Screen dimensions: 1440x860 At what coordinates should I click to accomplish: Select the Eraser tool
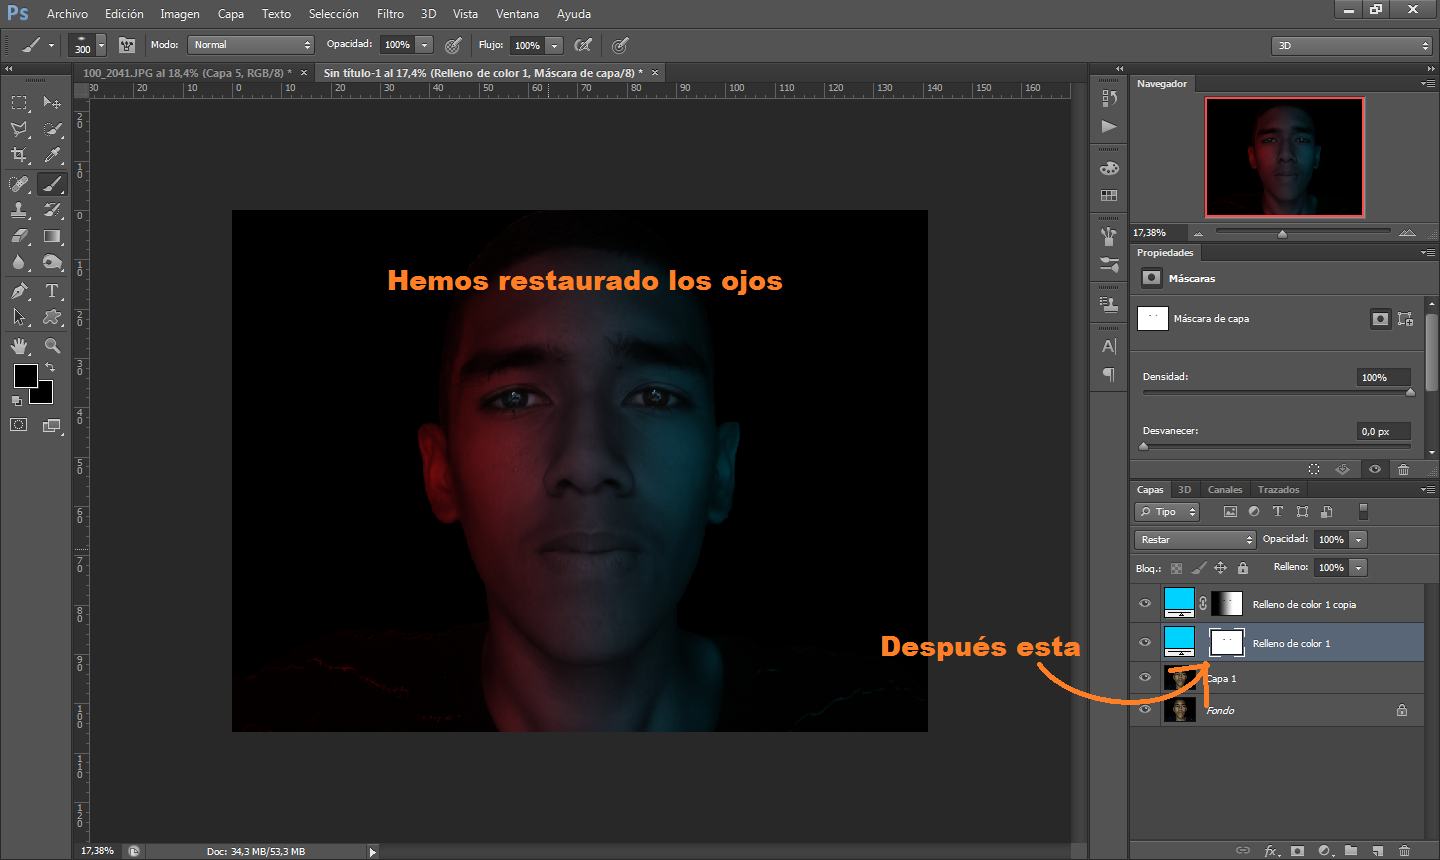[19, 236]
